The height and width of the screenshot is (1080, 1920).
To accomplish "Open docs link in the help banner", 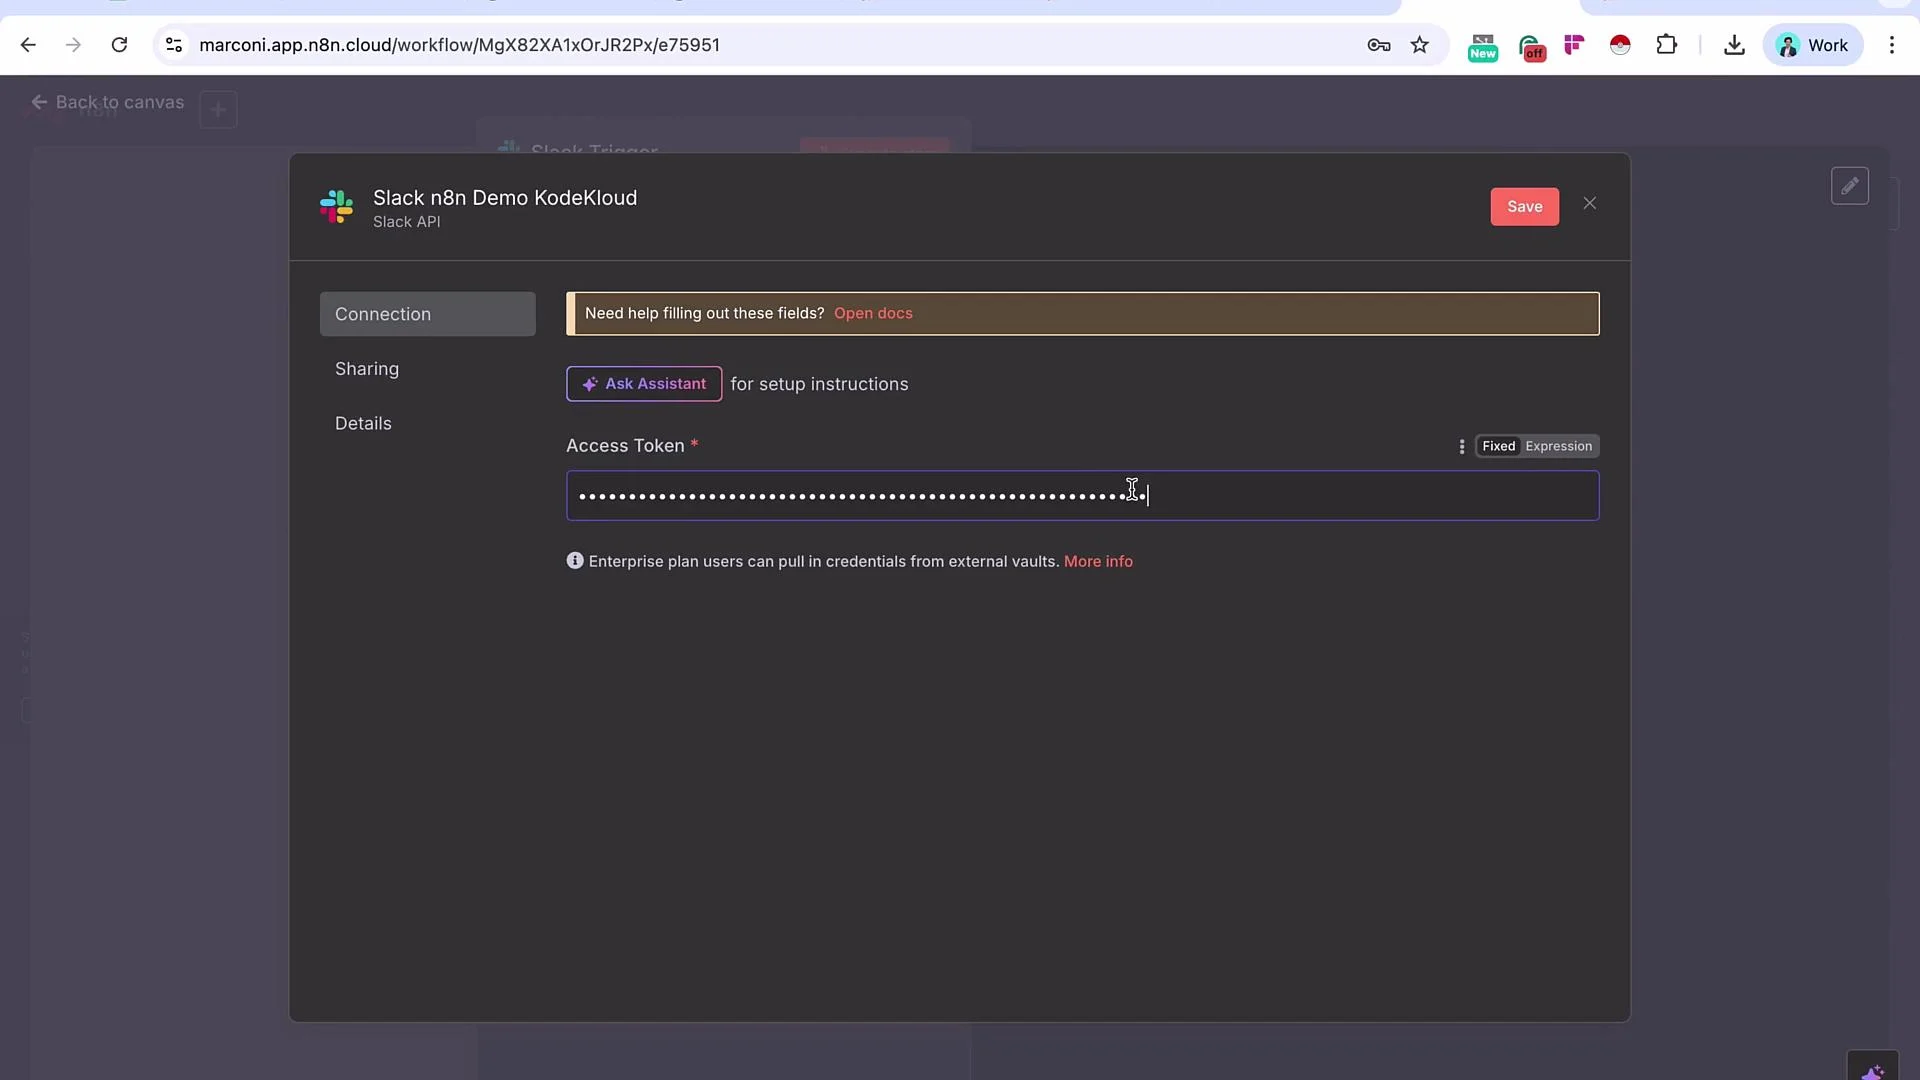I will pos(873,313).
